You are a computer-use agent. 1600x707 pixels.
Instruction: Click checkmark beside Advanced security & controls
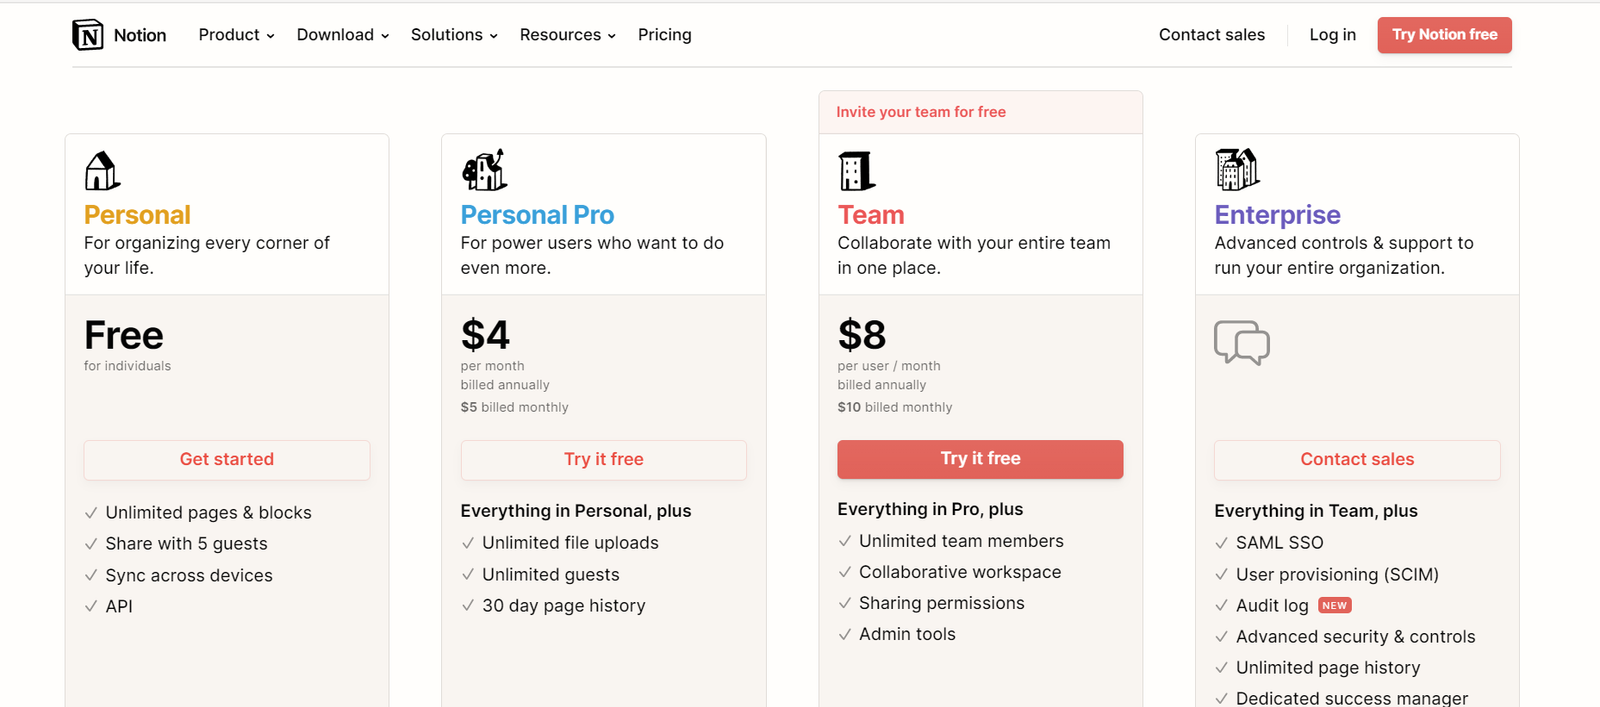[1221, 637]
